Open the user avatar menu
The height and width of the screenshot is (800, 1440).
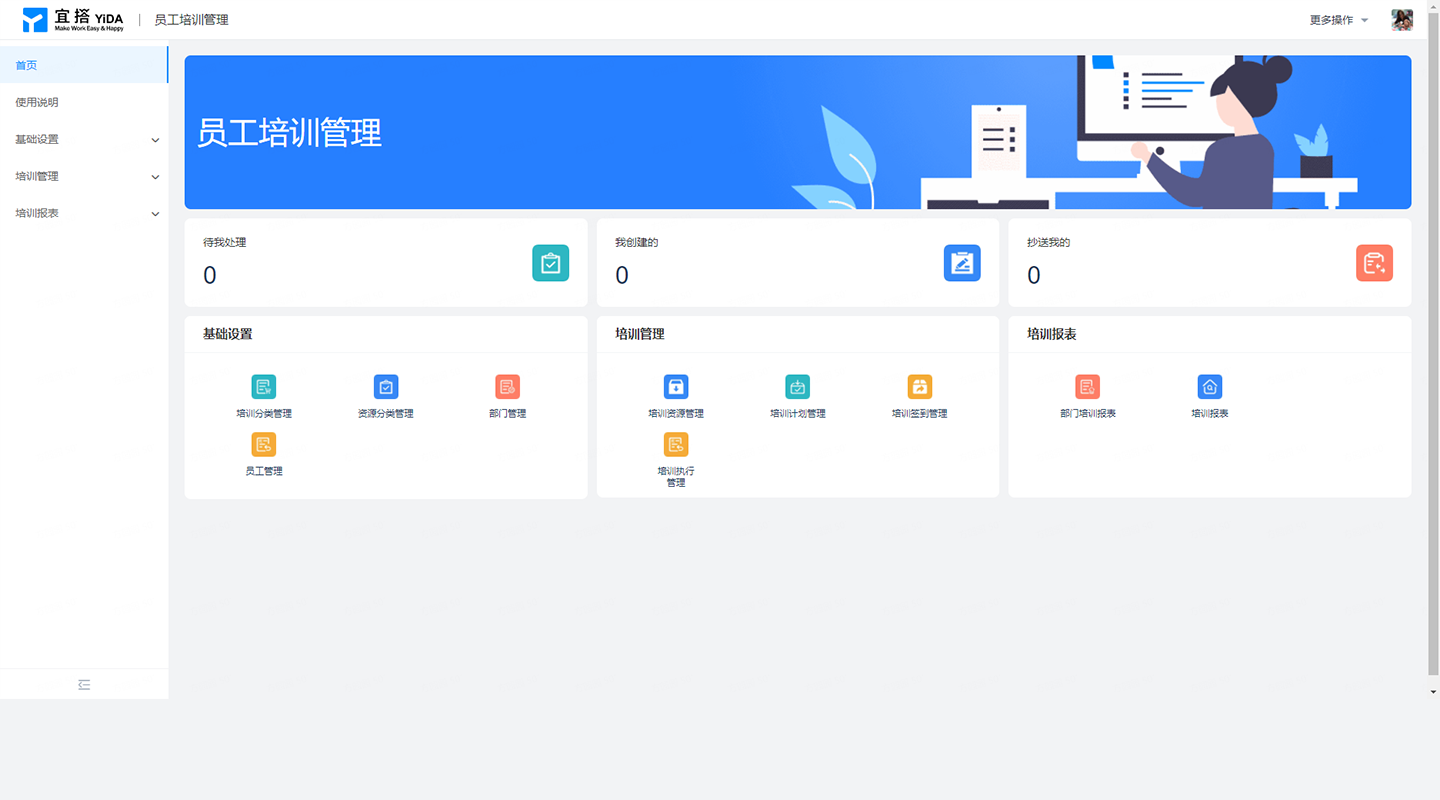point(1402,20)
